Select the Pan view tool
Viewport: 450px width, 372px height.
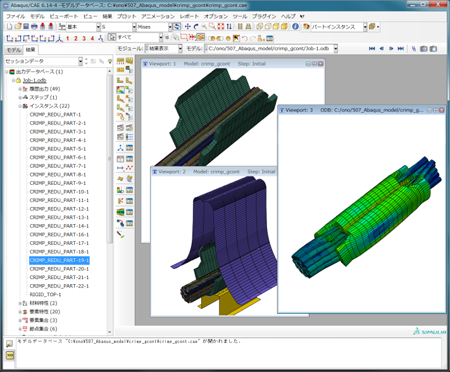click(188, 26)
